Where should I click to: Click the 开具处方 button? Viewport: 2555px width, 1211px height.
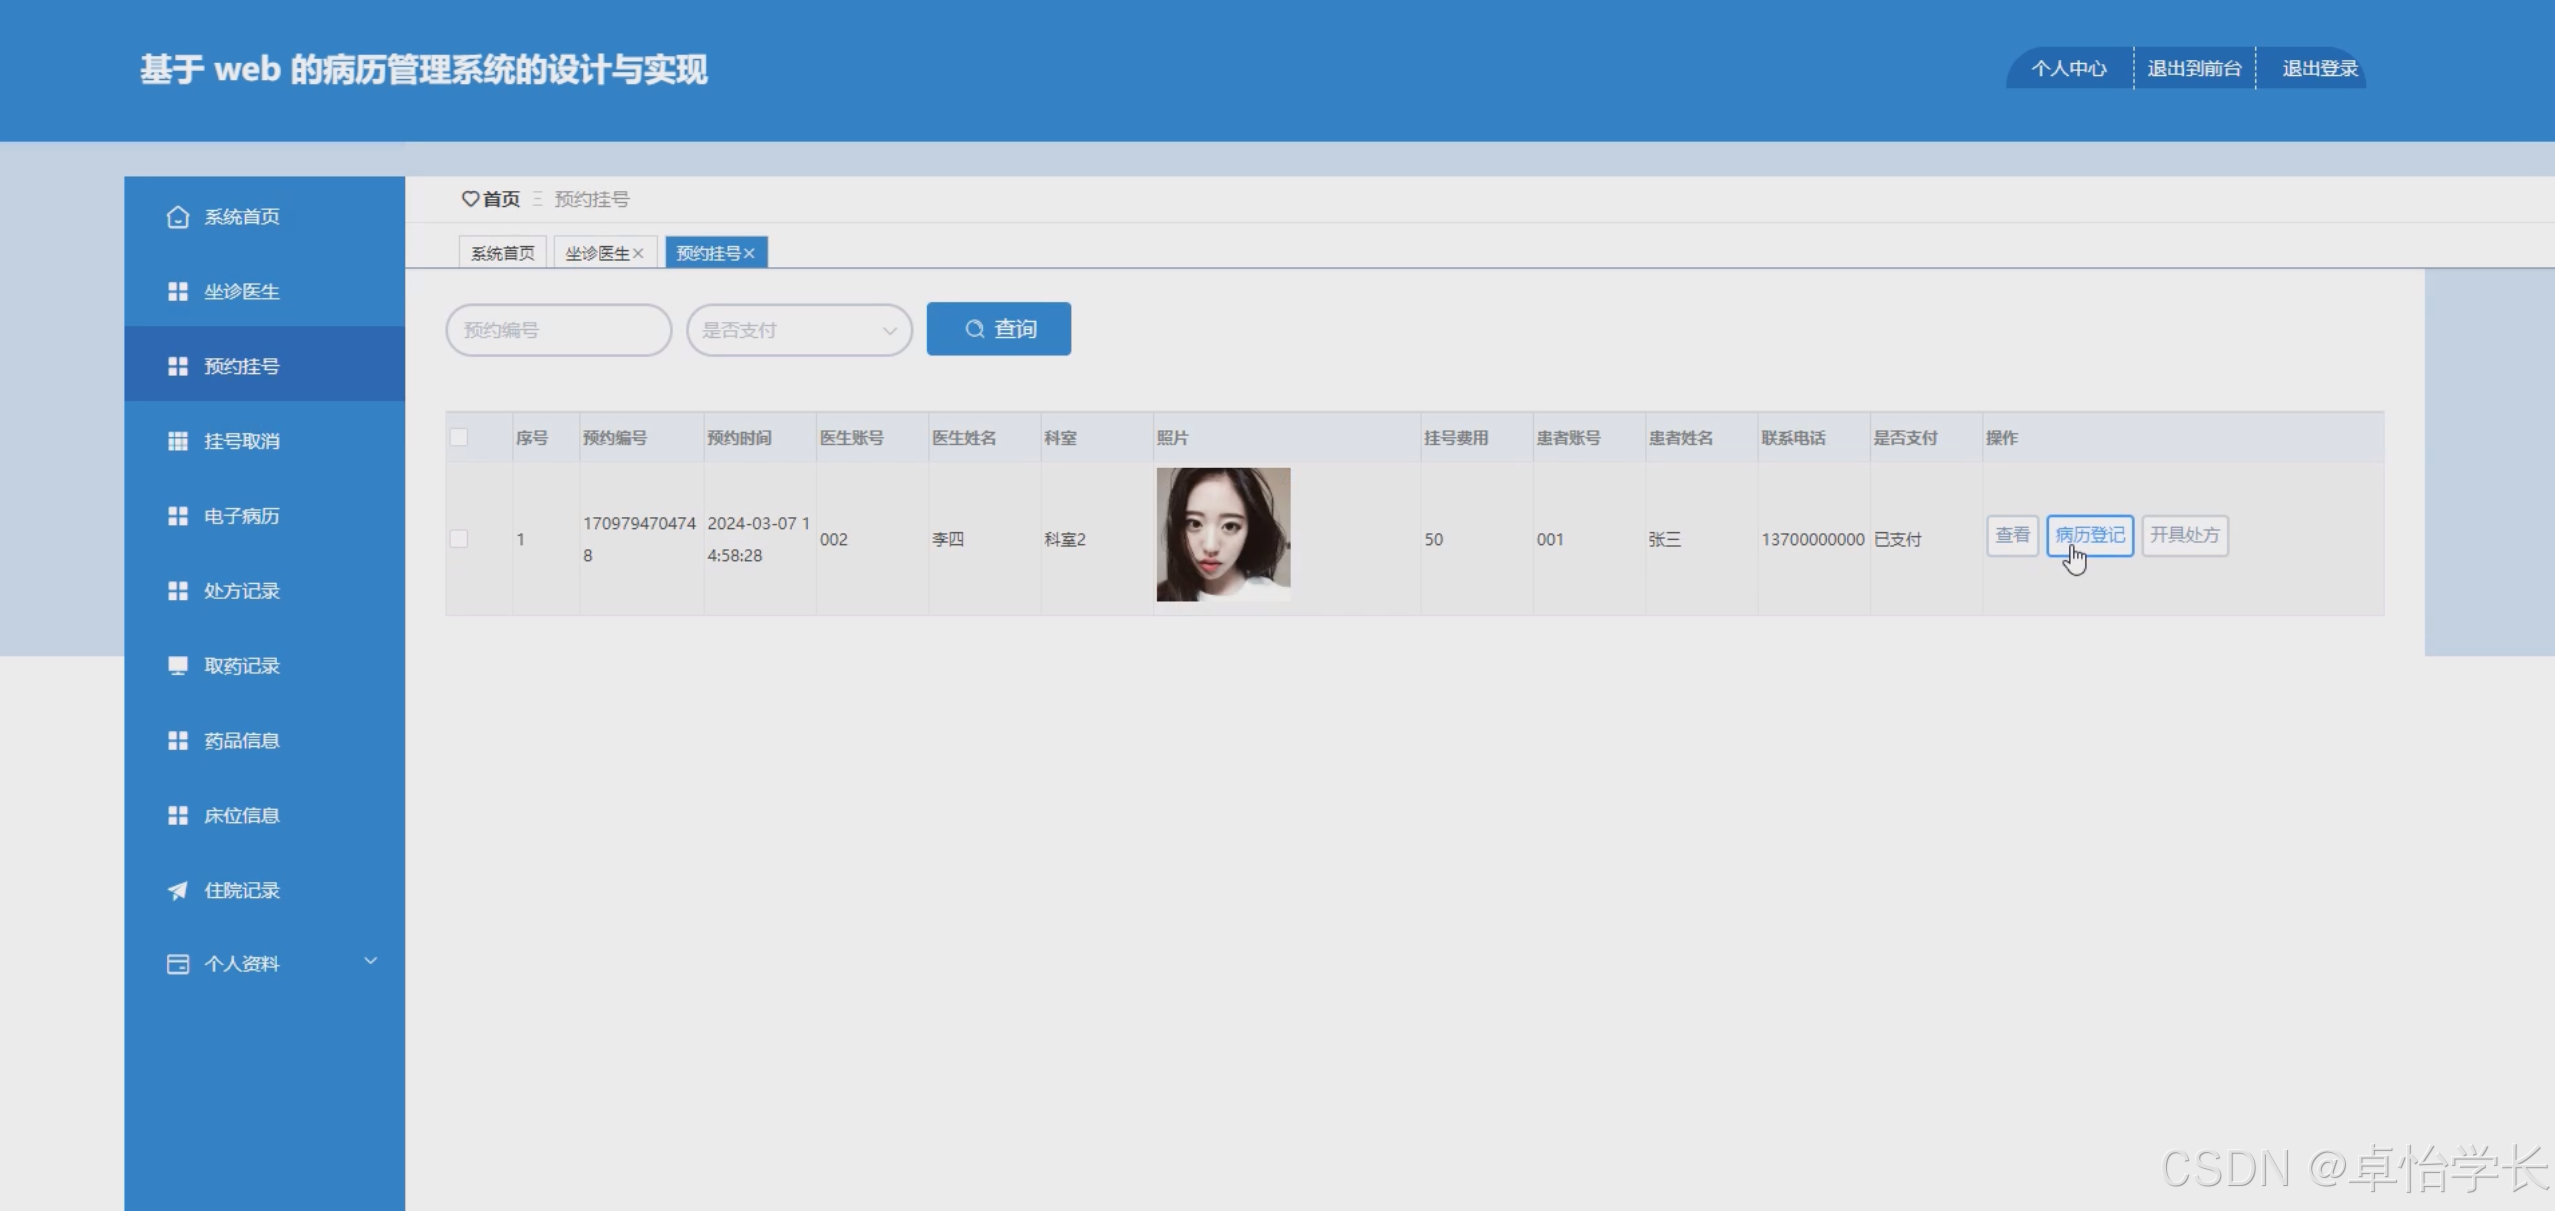pos(2185,535)
